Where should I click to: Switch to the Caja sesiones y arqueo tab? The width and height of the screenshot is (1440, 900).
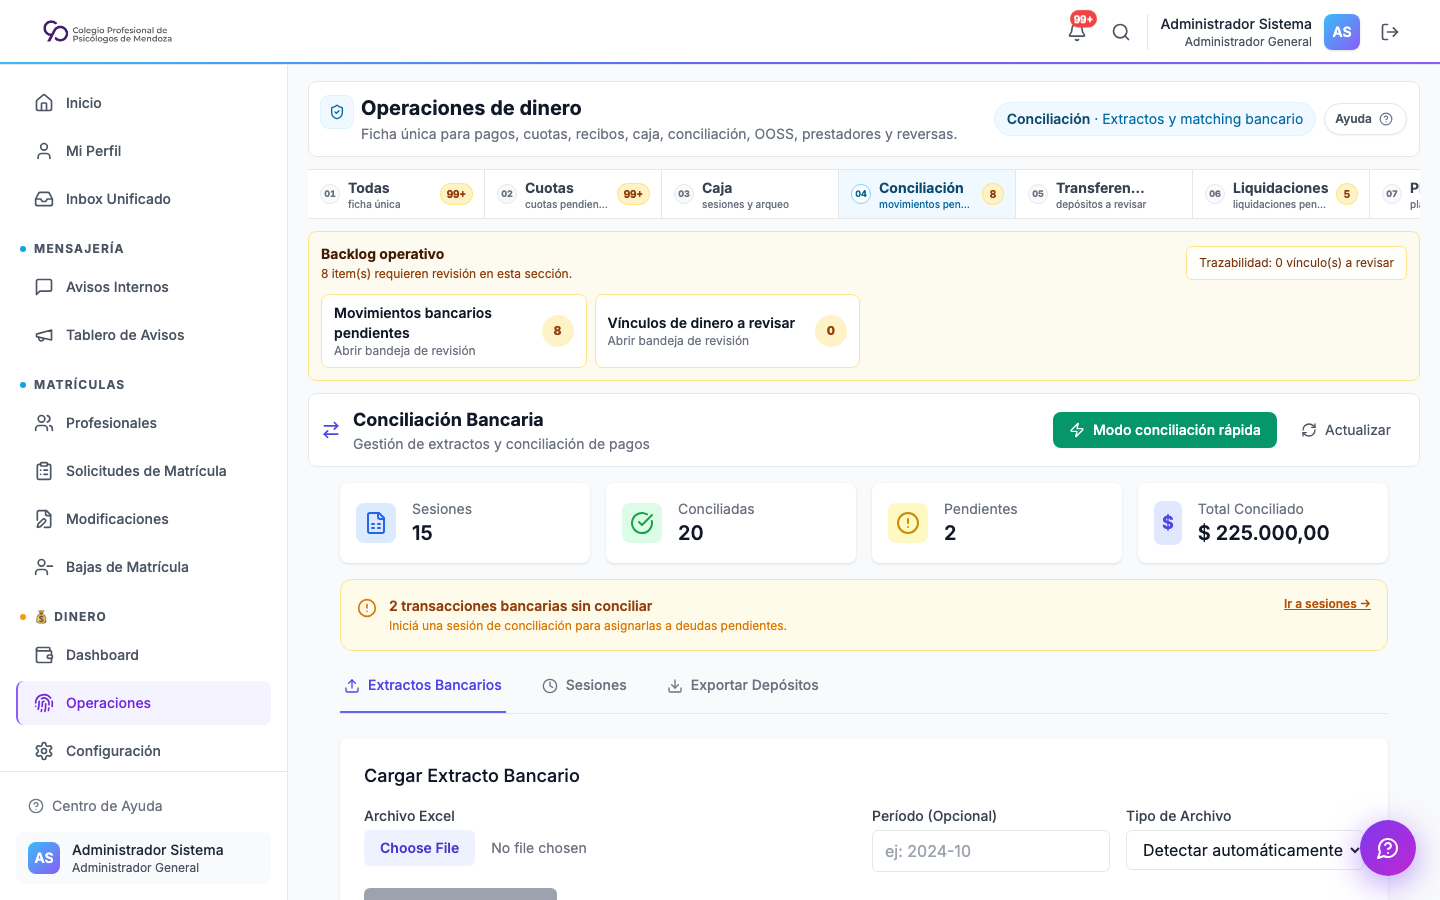[750, 194]
